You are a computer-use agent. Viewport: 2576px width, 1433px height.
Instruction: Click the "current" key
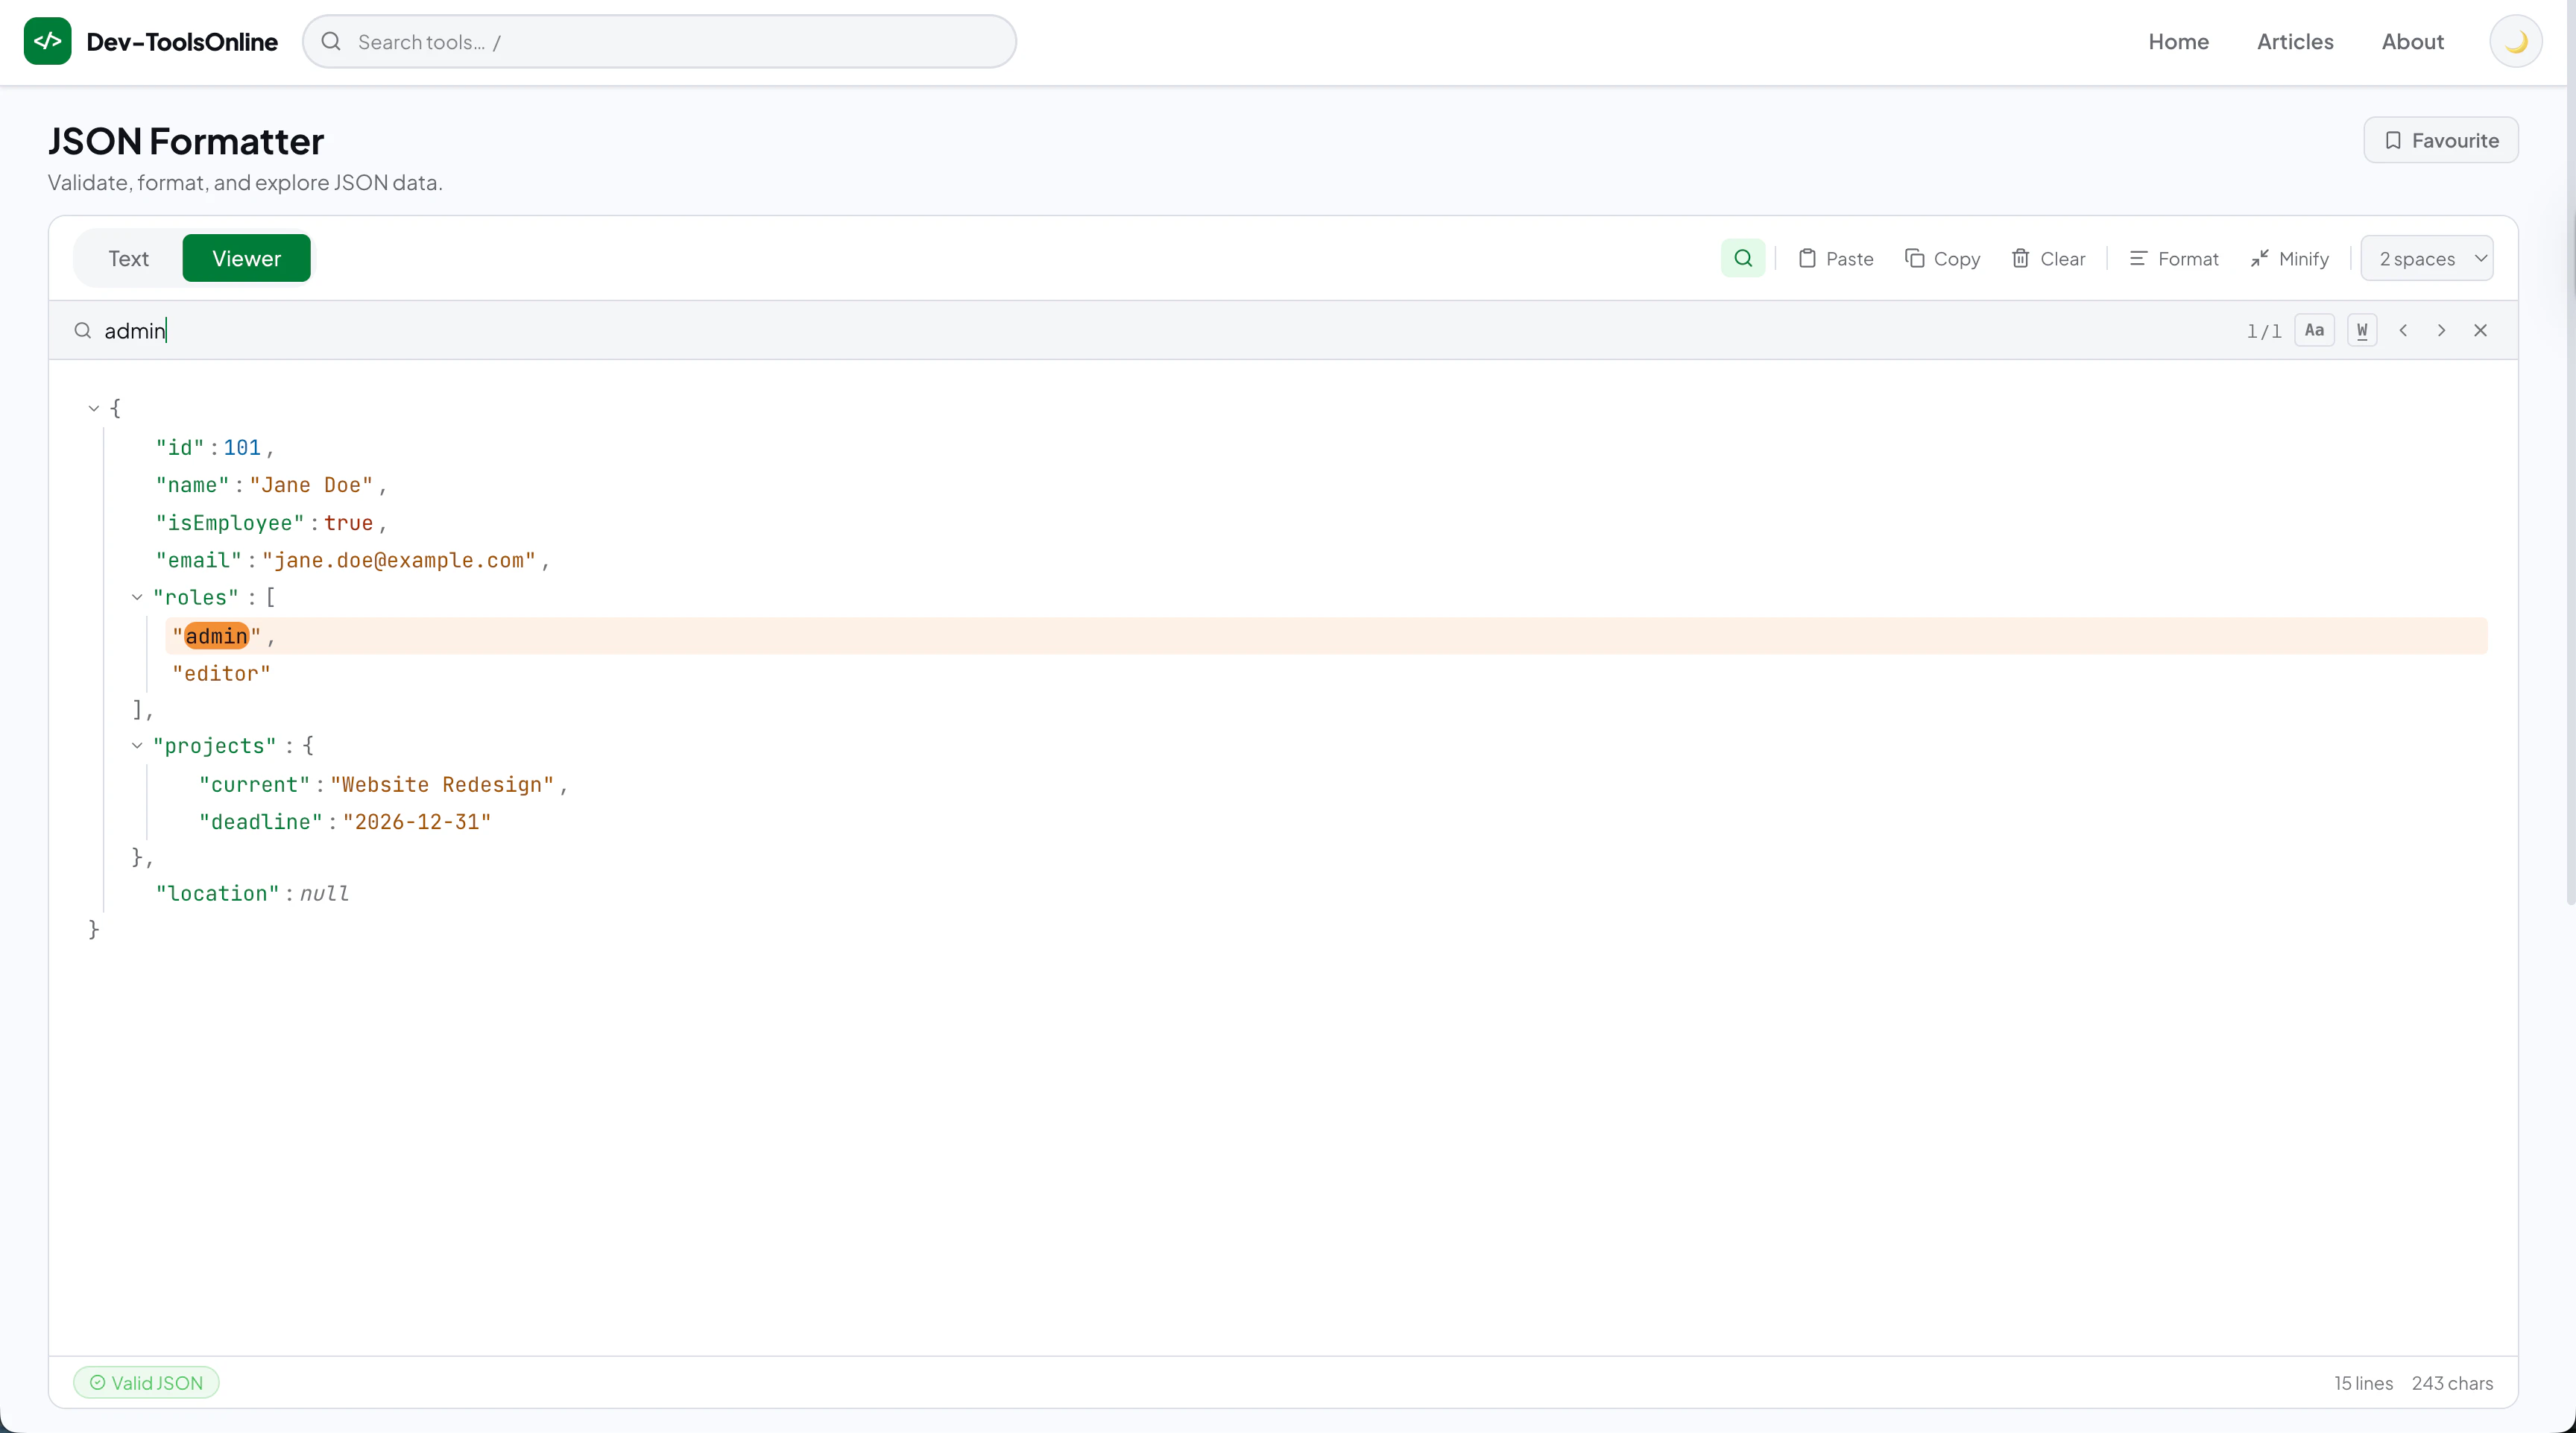click(254, 785)
